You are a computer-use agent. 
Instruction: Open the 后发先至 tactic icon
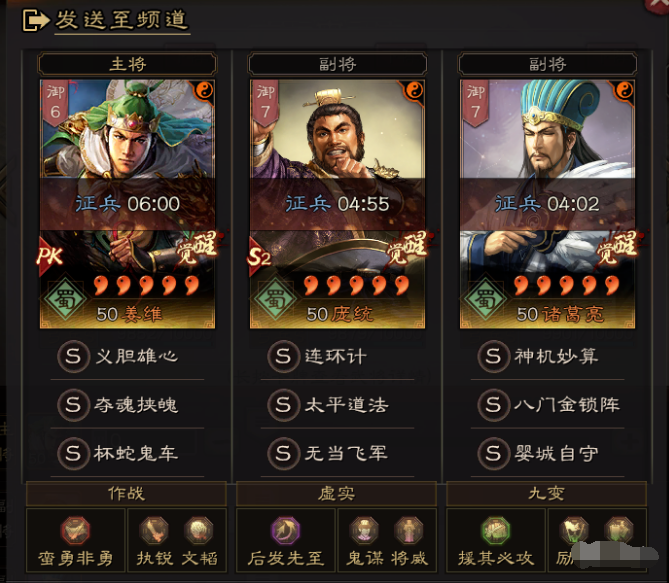pyautogui.click(x=285, y=530)
